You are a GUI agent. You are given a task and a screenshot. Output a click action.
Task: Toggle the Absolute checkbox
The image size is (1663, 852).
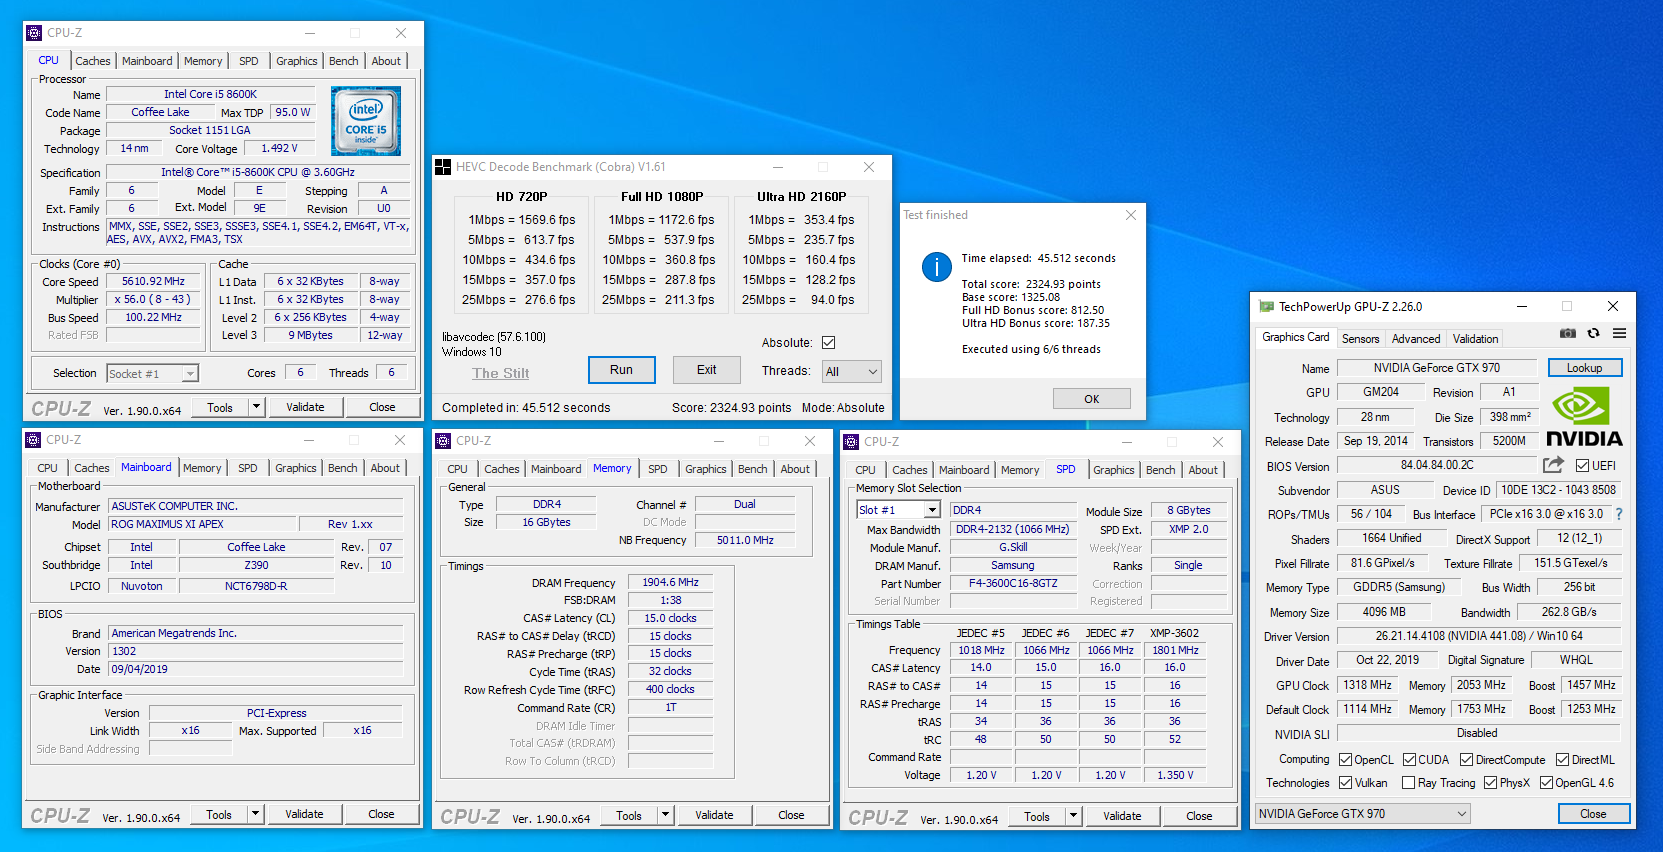tap(828, 343)
